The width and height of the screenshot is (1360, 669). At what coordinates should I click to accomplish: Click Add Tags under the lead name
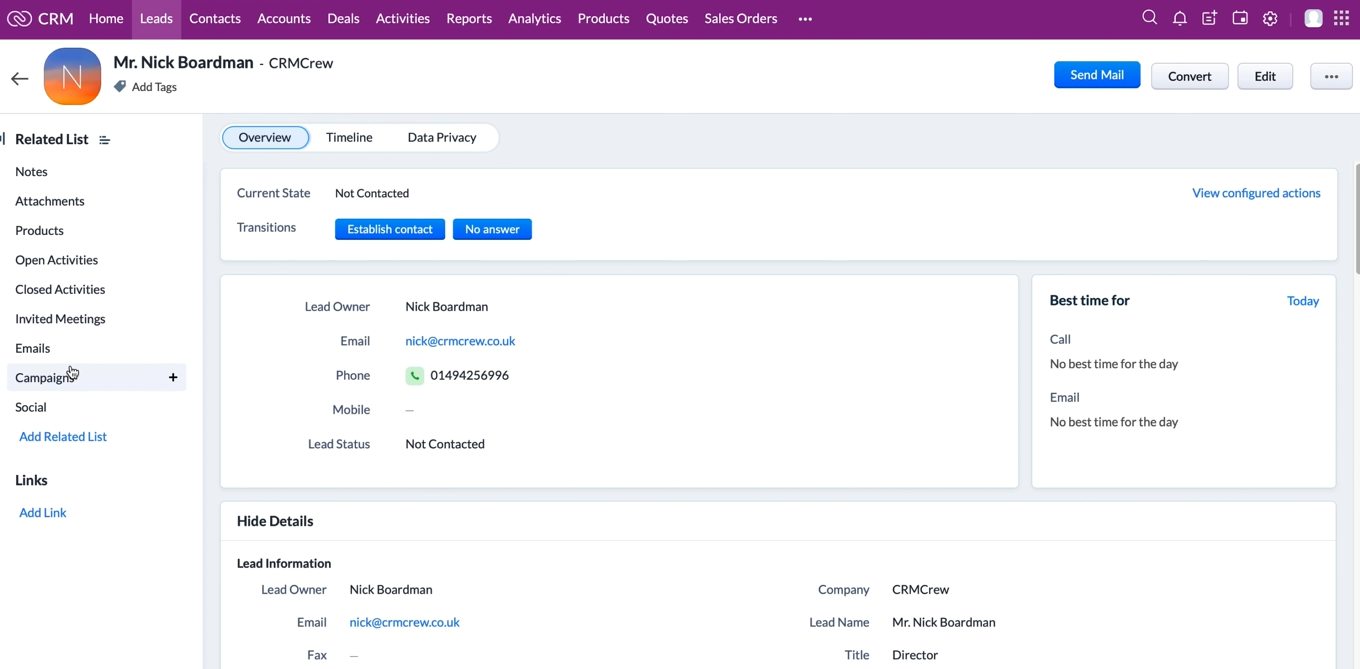point(153,86)
